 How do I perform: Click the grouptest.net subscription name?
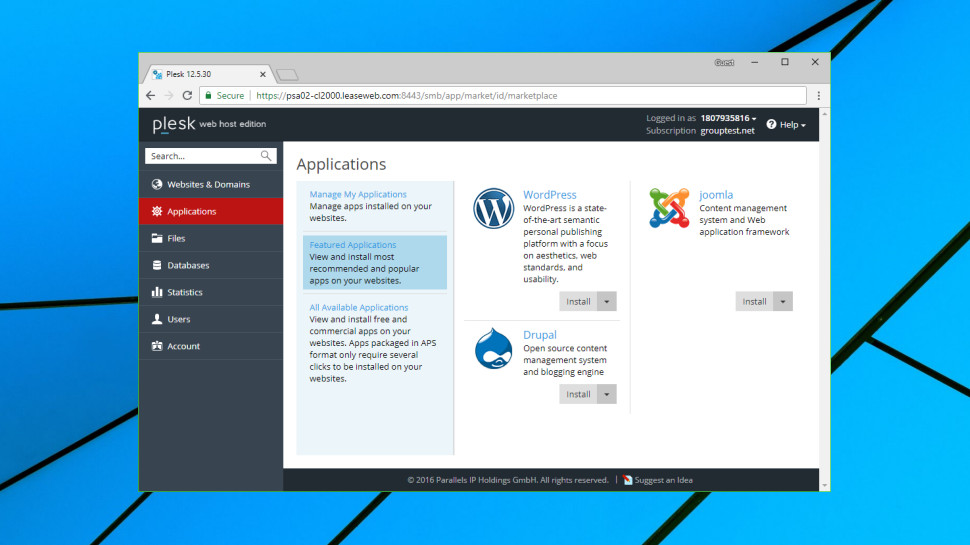728,131
